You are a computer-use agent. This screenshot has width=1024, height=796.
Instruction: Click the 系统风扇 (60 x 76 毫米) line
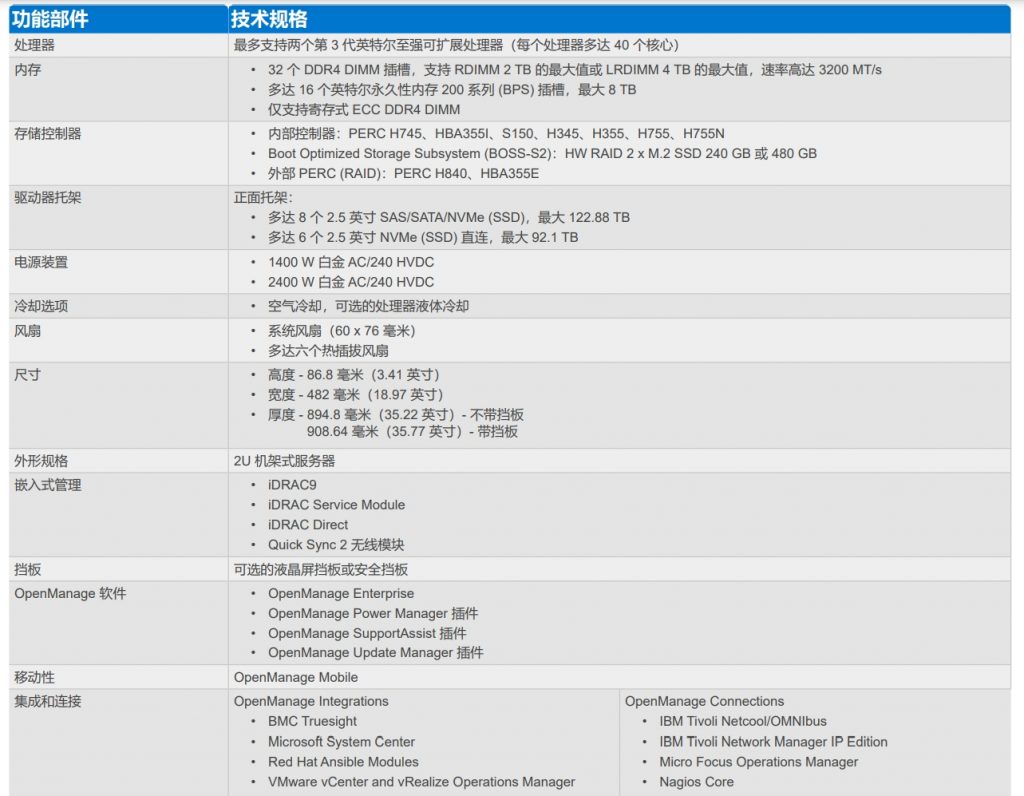(342, 331)
